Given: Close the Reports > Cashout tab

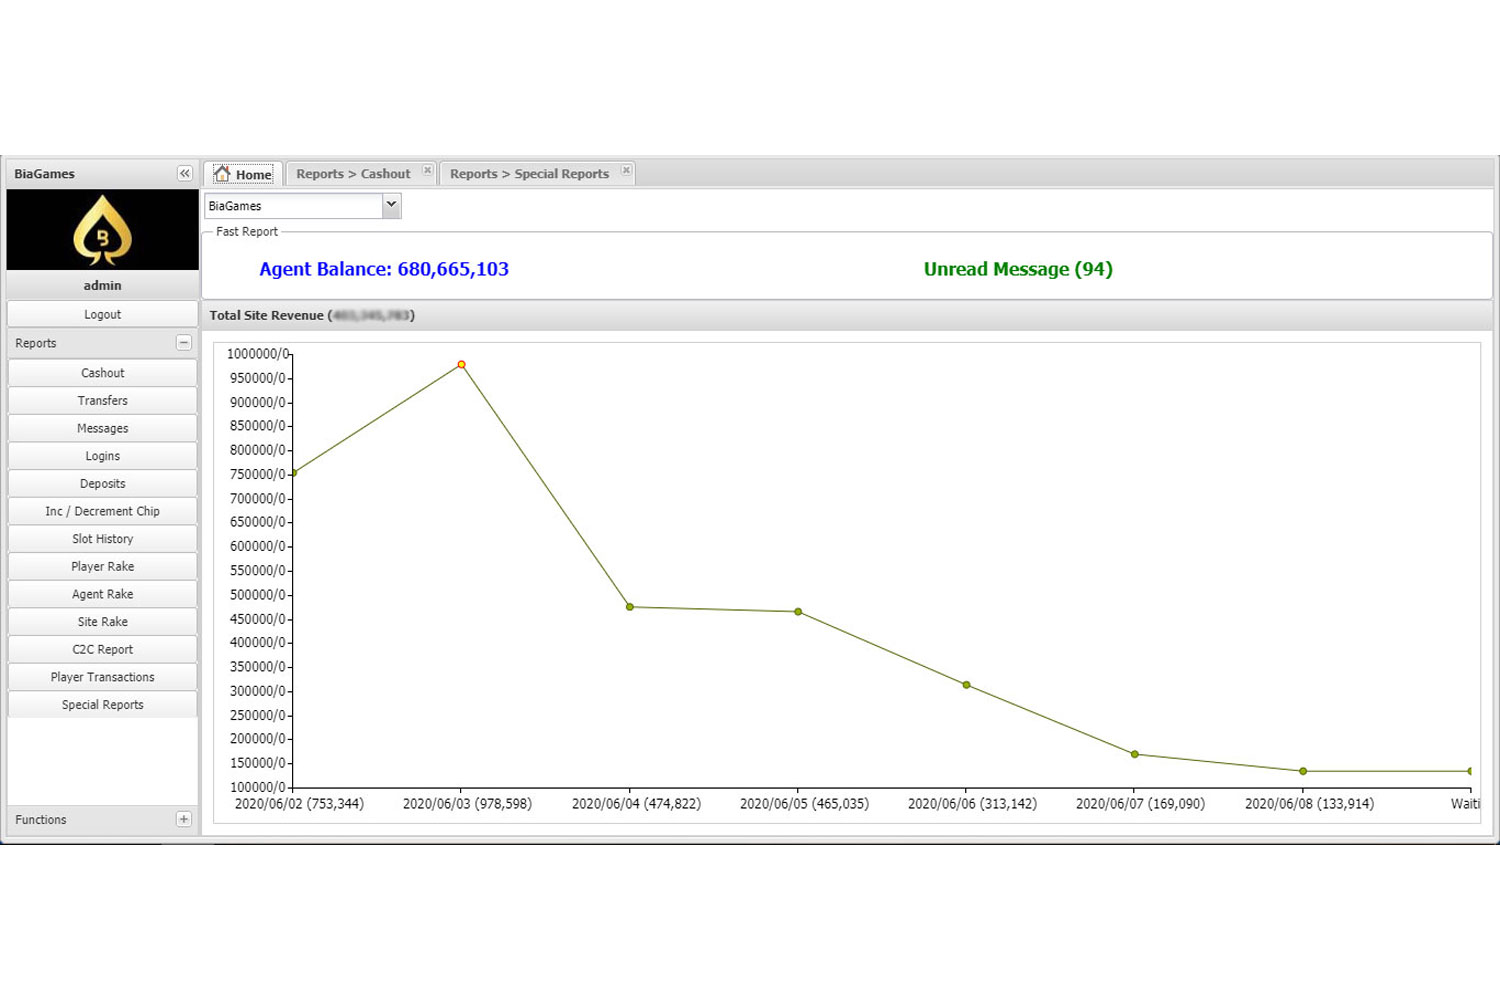Looking at the screenshot, I should coord(427,171).
